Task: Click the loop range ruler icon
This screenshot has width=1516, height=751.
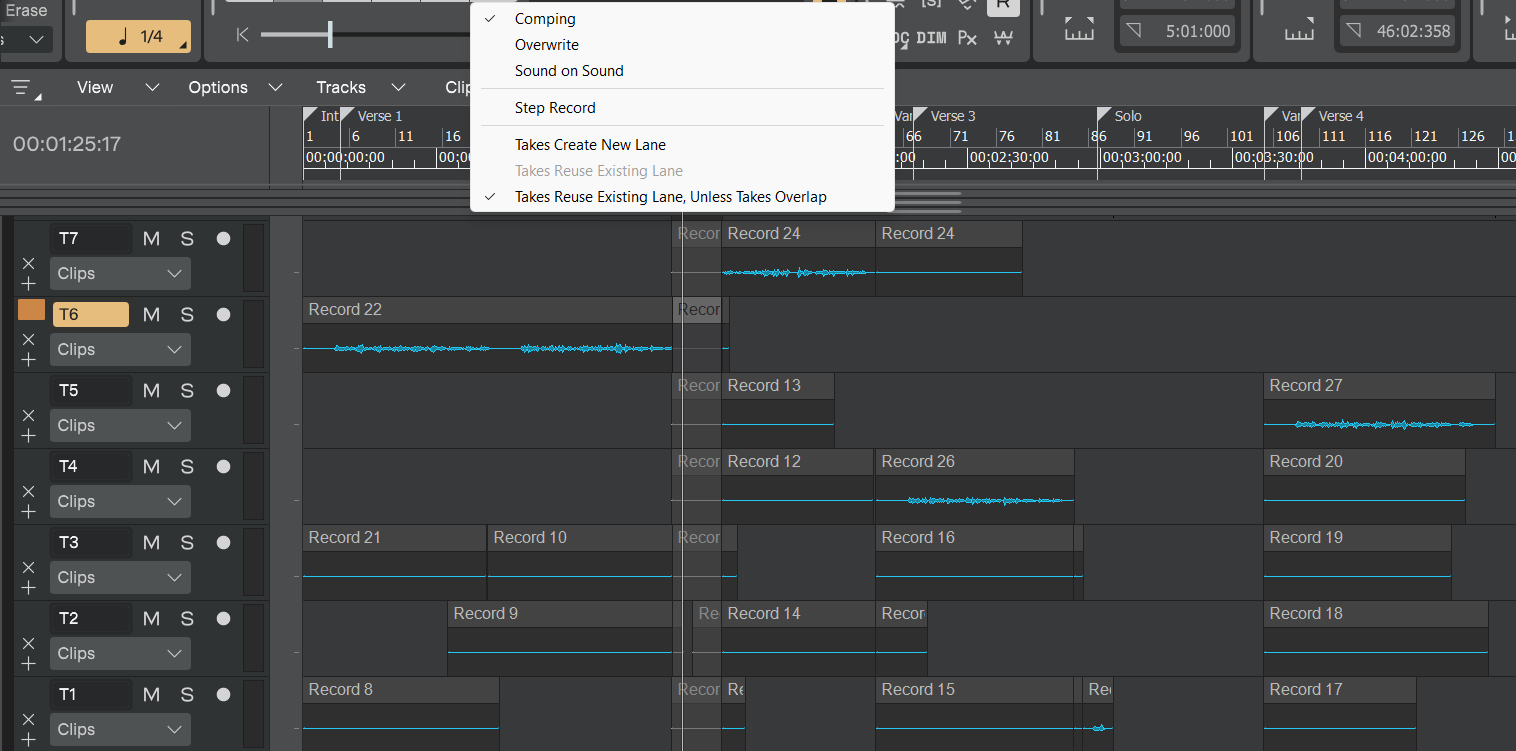Action: [x=1079, y=30]
